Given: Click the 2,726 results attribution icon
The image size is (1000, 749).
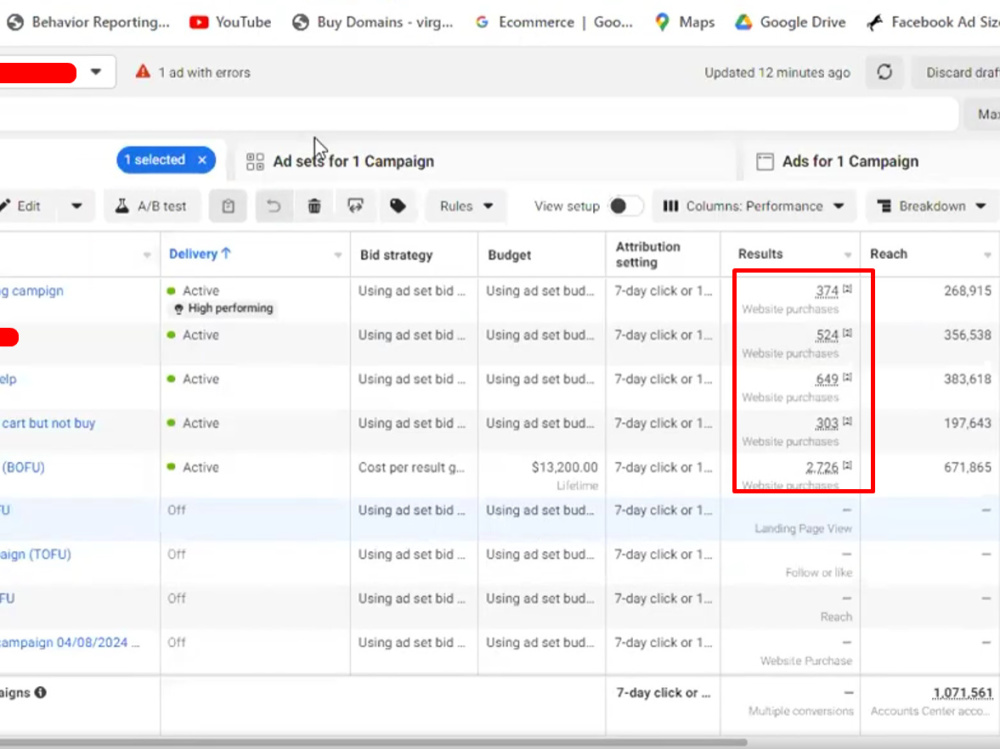Looking at the screenshot, I should pos(847,465).
